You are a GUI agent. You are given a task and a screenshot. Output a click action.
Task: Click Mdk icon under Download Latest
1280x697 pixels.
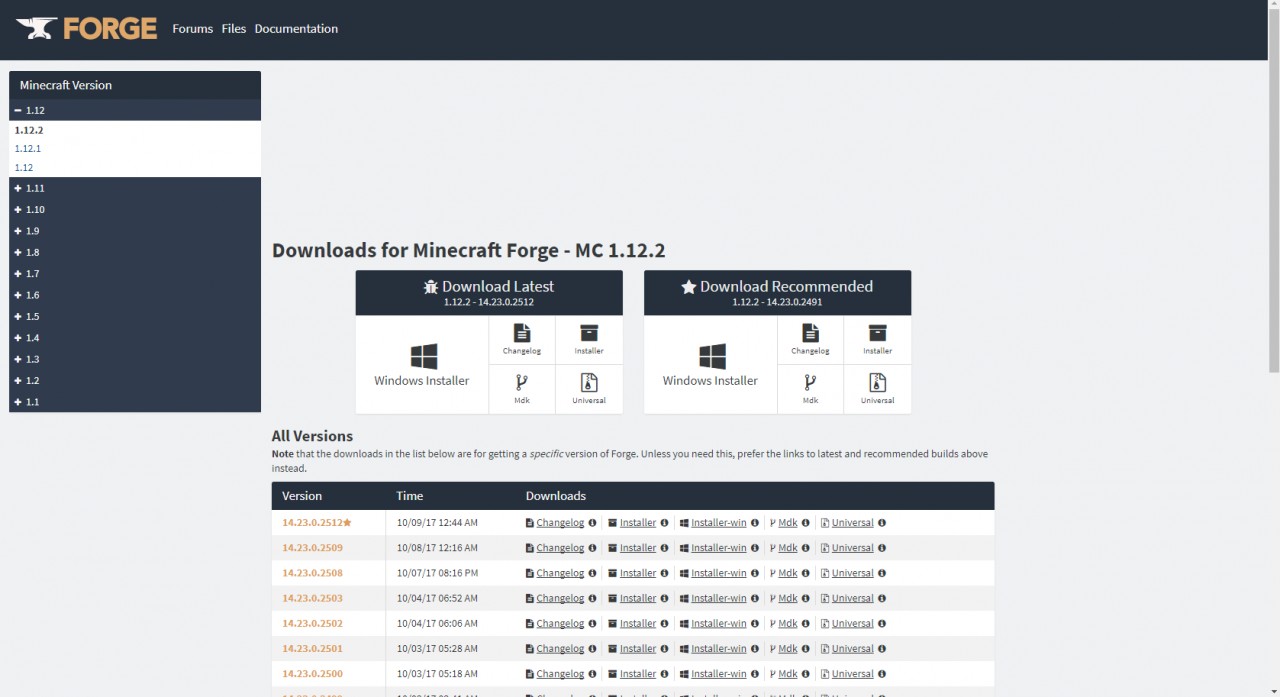521,389
